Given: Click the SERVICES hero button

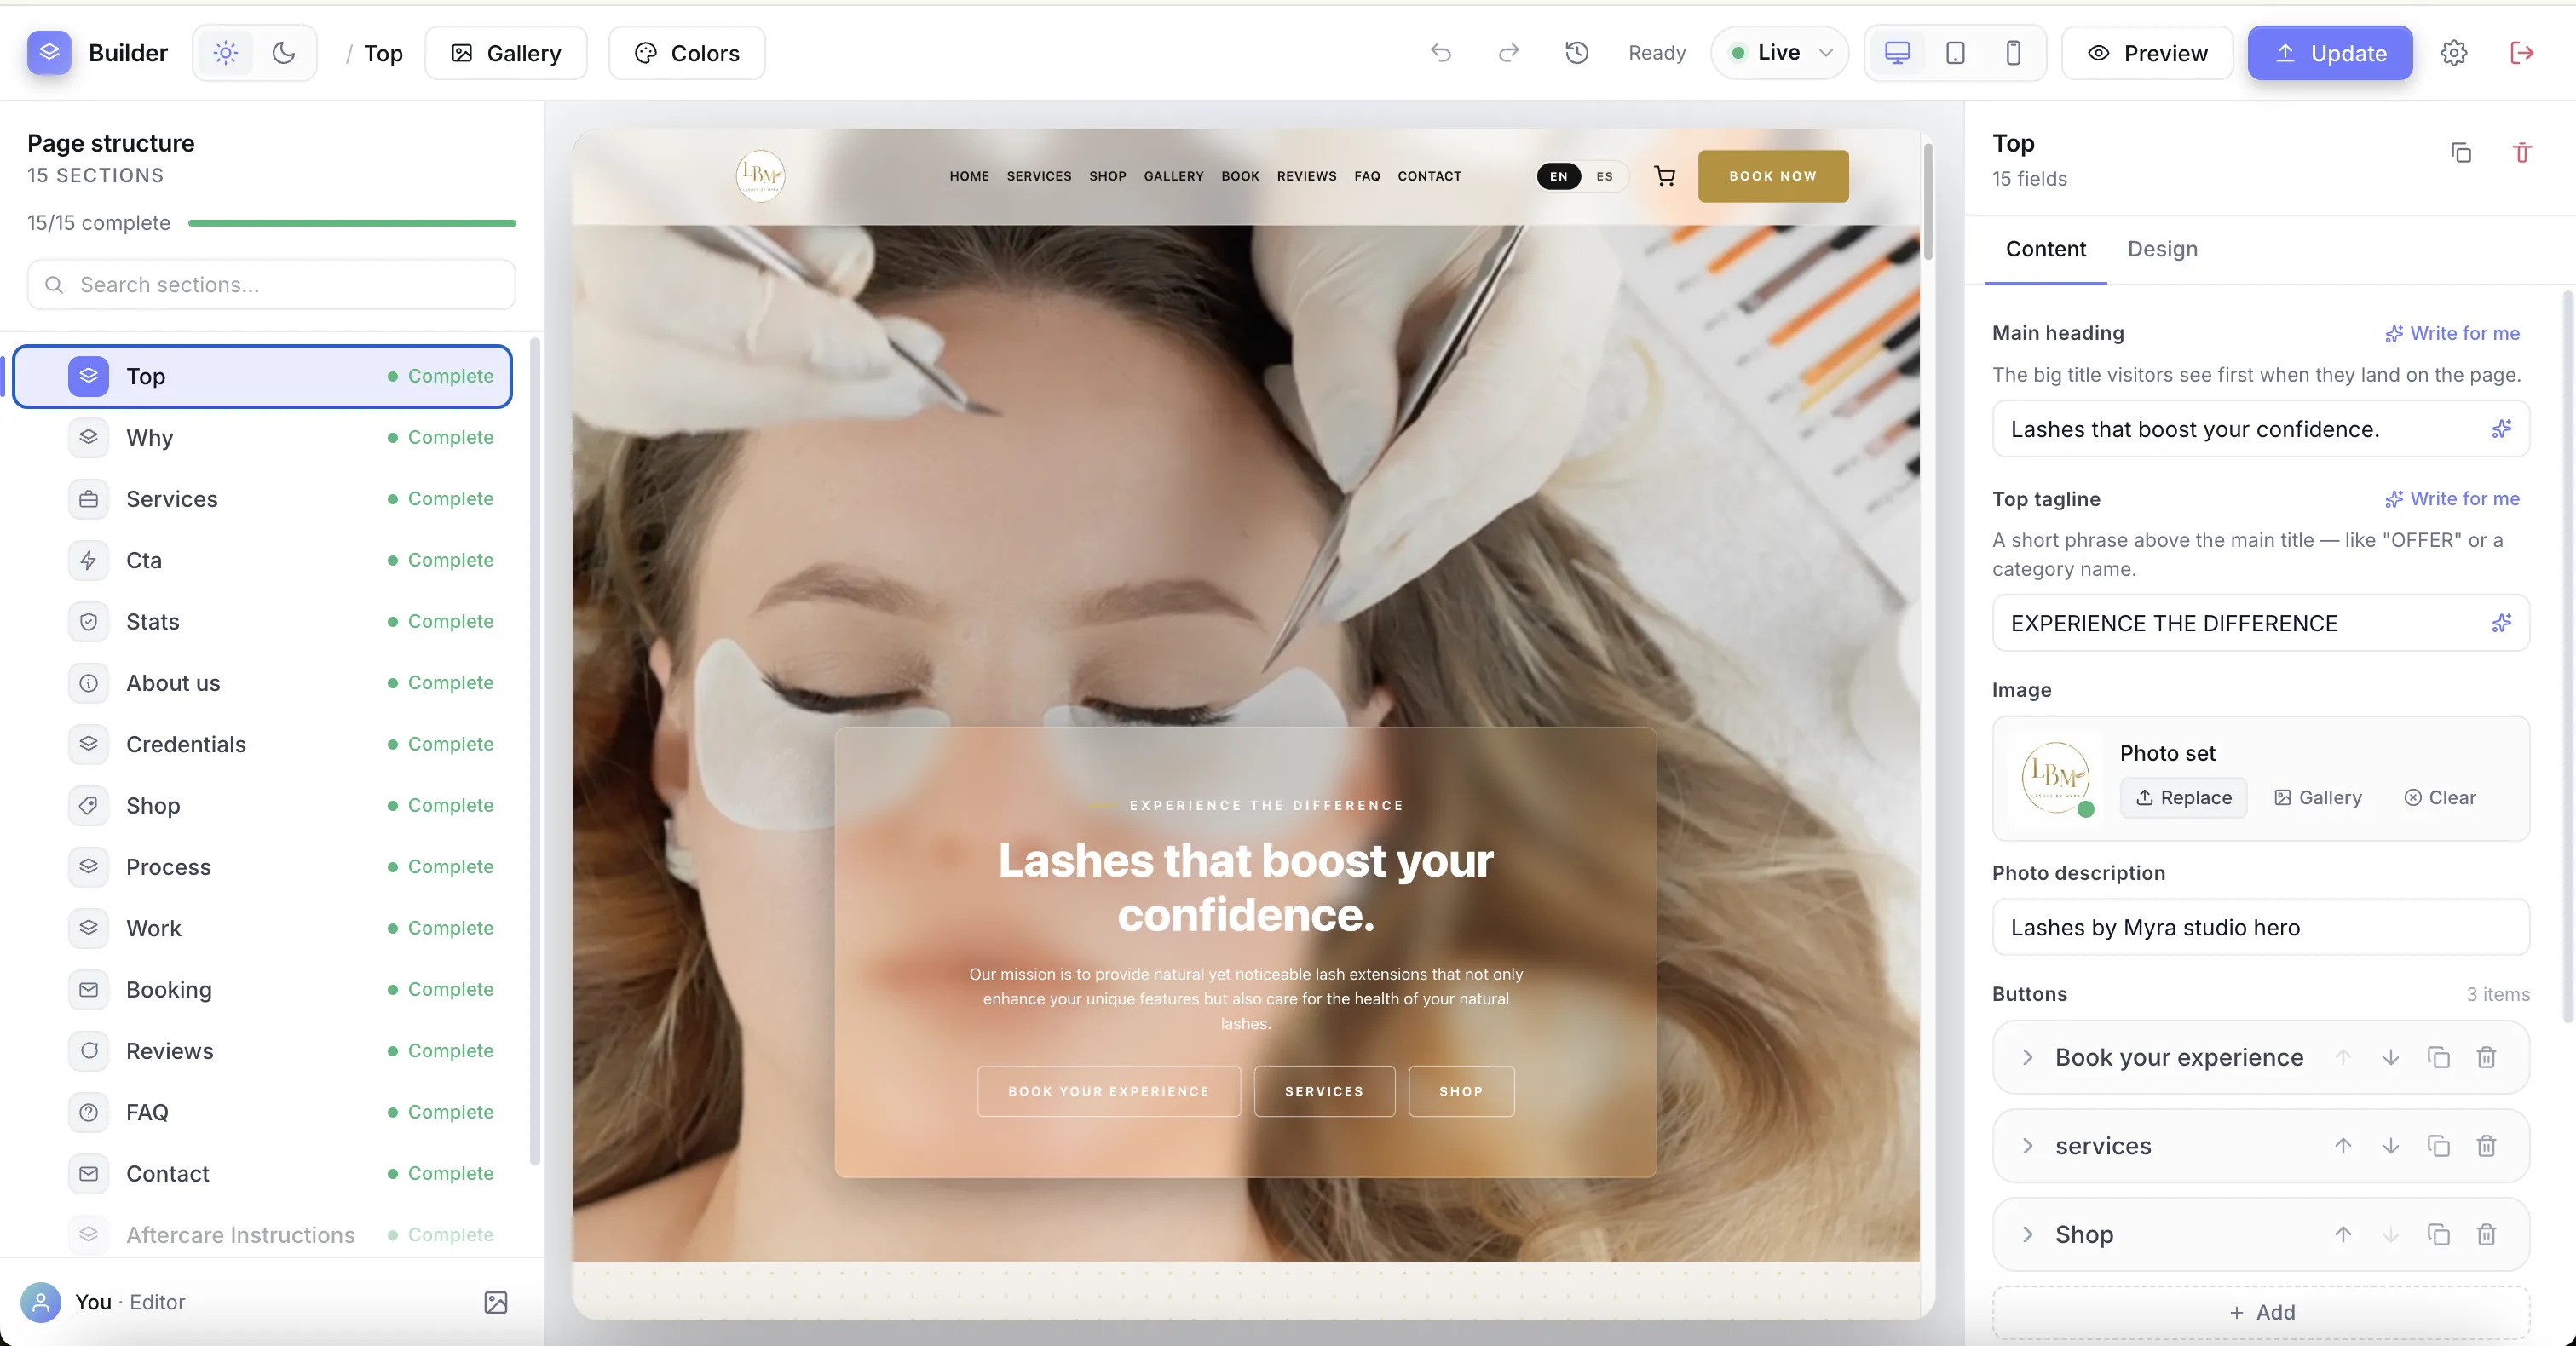Looking at the screenshot, I should pos(1324,1091).
